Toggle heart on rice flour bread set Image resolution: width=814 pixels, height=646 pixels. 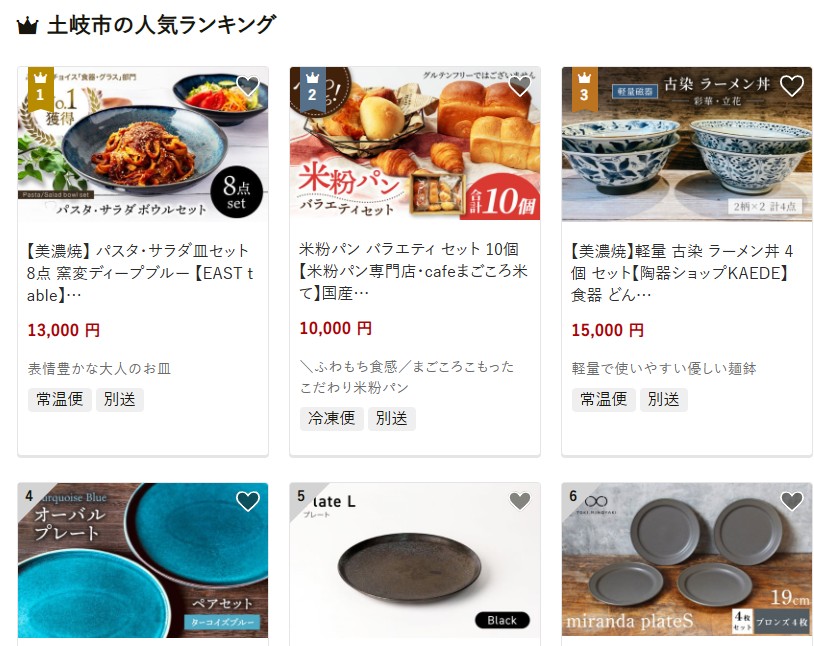[520, 86]
